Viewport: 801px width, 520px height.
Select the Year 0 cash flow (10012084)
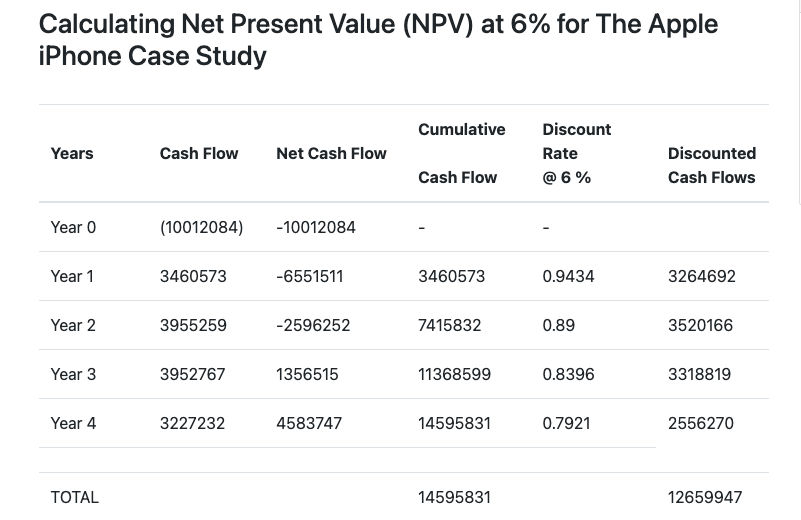[201, 227]
